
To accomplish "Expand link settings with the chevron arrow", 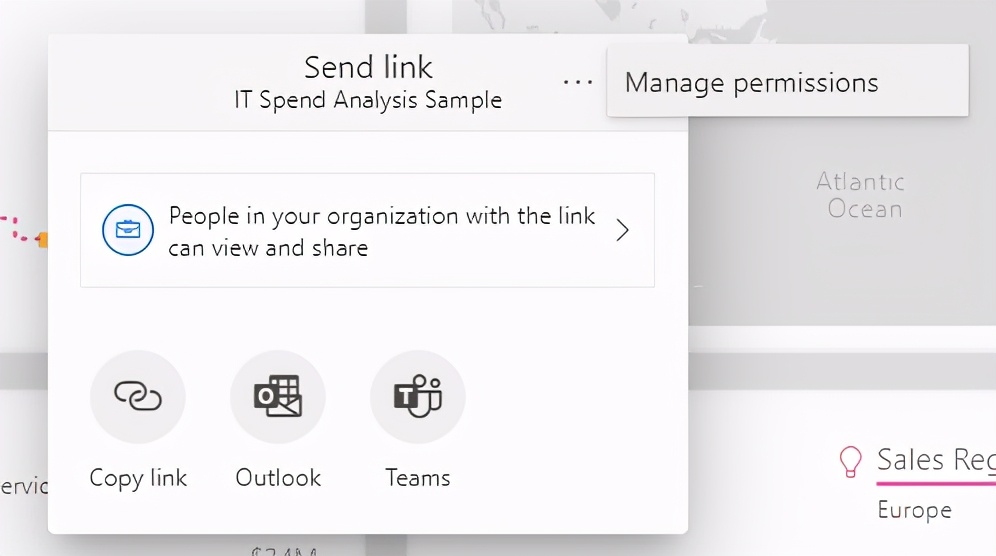I will (622, 231).
